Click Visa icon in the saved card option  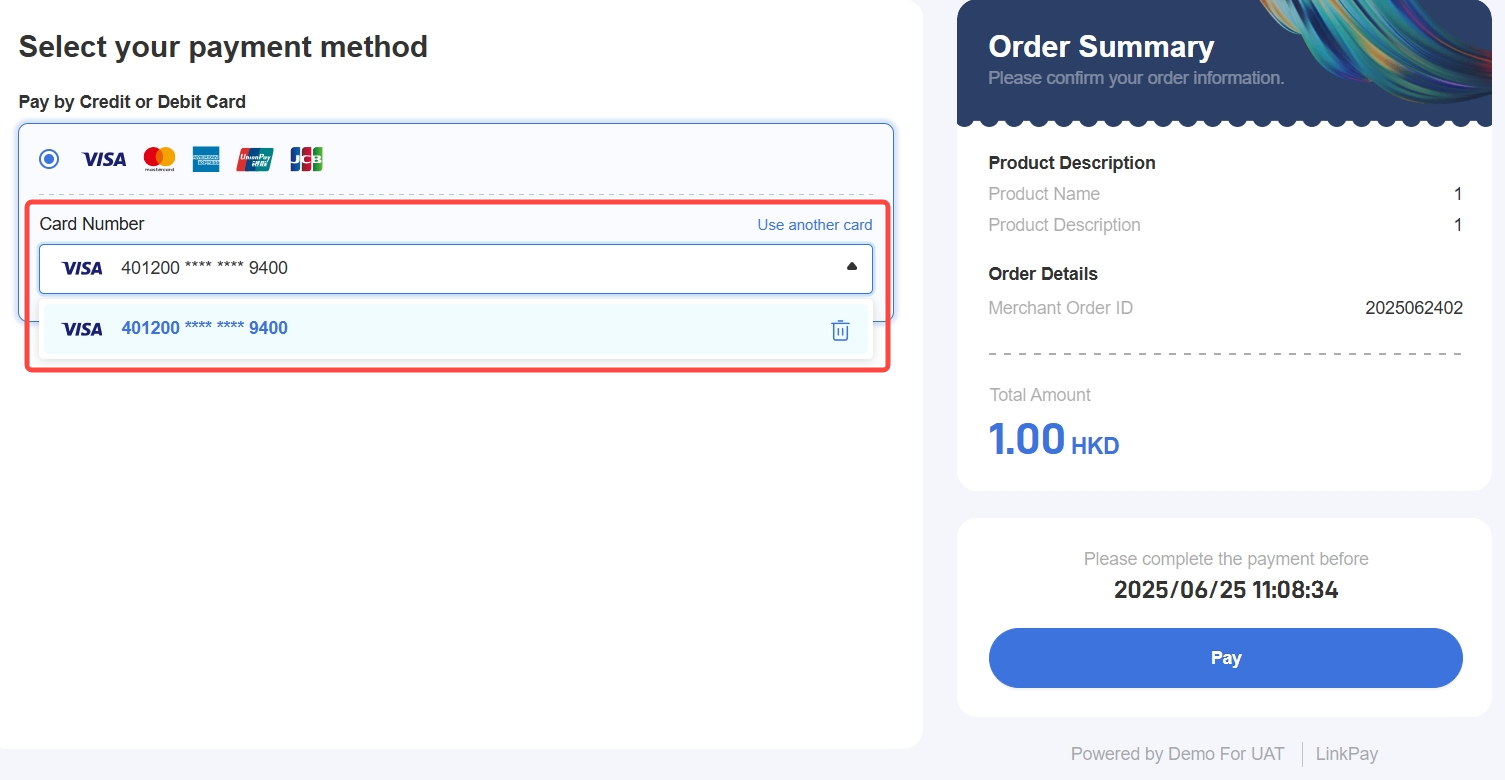[x=82, y=329]
